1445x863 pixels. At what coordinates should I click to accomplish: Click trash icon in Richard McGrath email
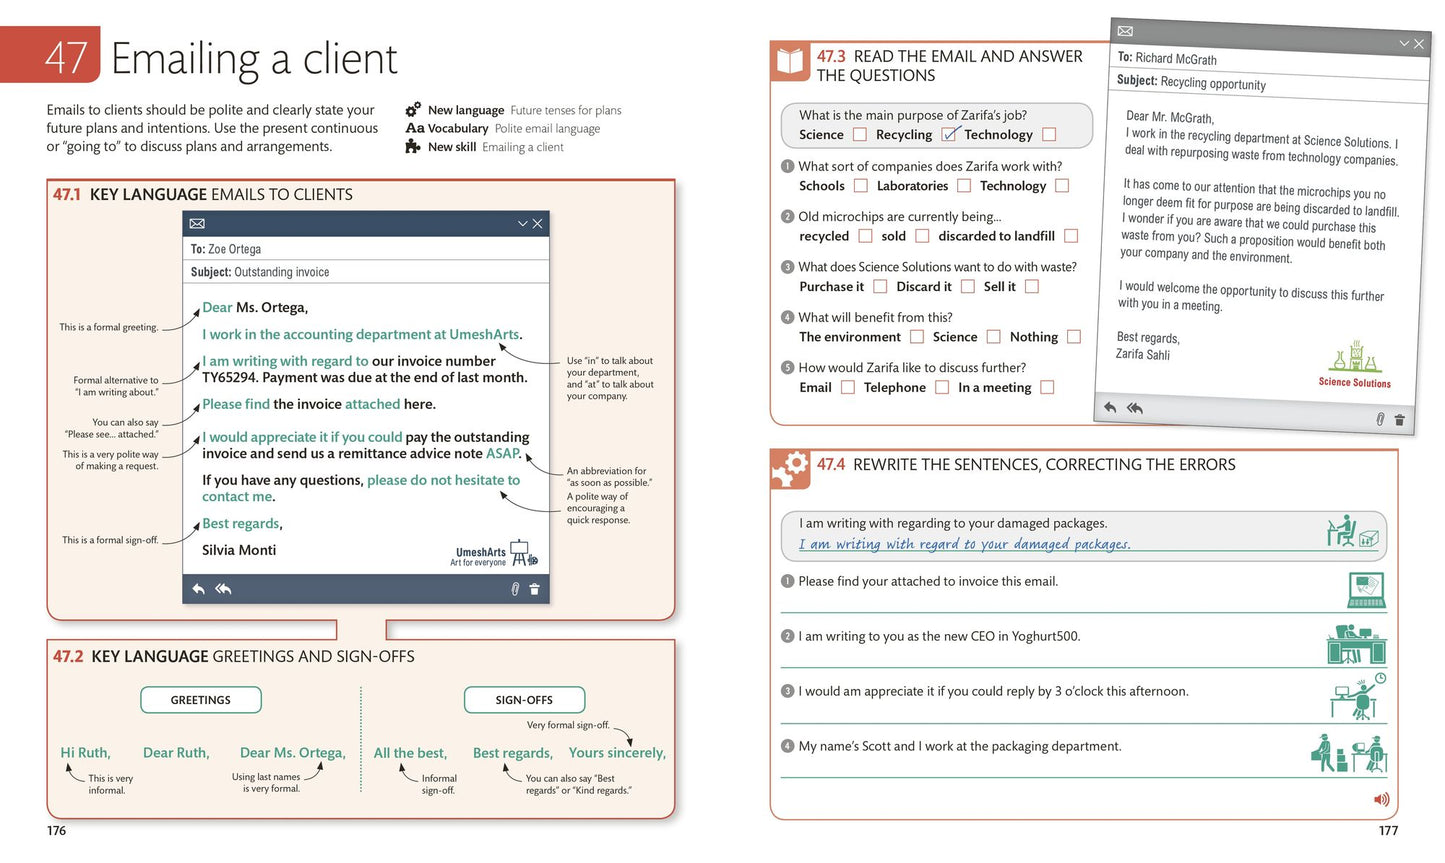(x=1399, y=420)
